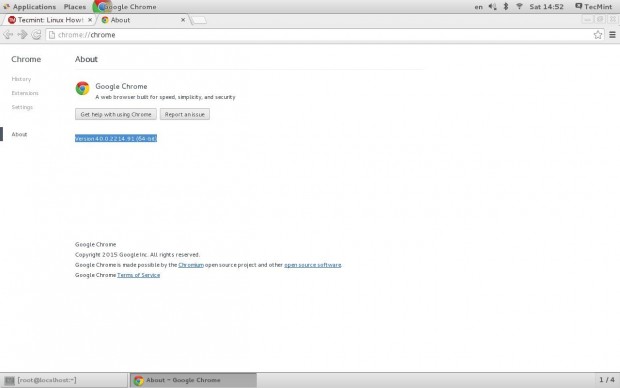Screen dimensions: 620x388
Task: Switch to the root@localhost terminal in taskbar
Action: (64, 380)
